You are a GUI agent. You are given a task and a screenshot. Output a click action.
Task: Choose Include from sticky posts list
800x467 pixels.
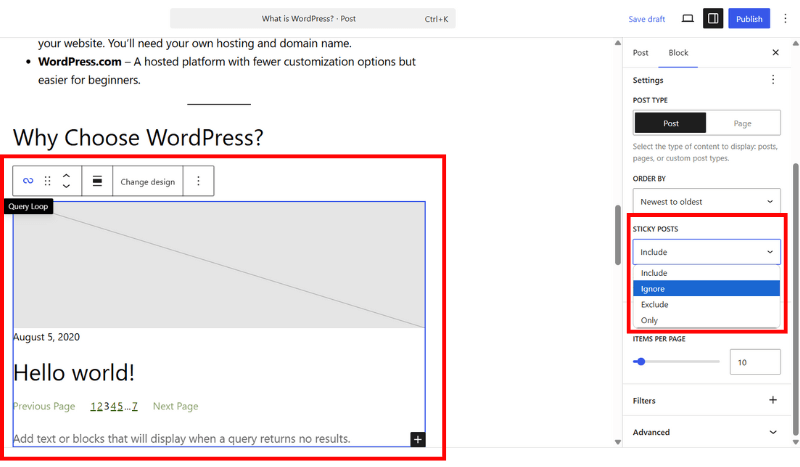[x=706, y=273]
